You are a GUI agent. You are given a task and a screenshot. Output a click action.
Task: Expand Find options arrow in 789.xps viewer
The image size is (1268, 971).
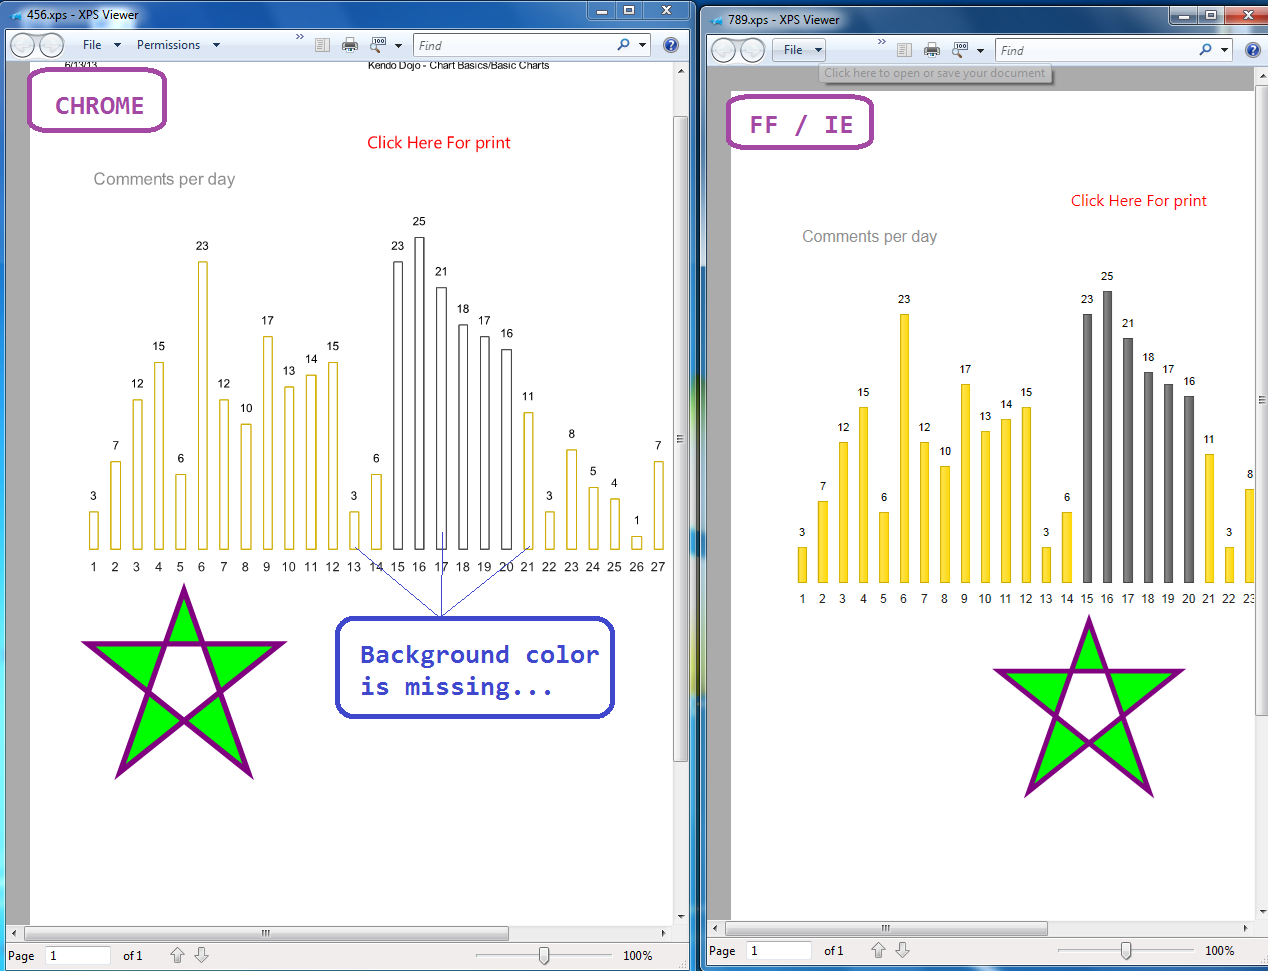click(1224, 50)
